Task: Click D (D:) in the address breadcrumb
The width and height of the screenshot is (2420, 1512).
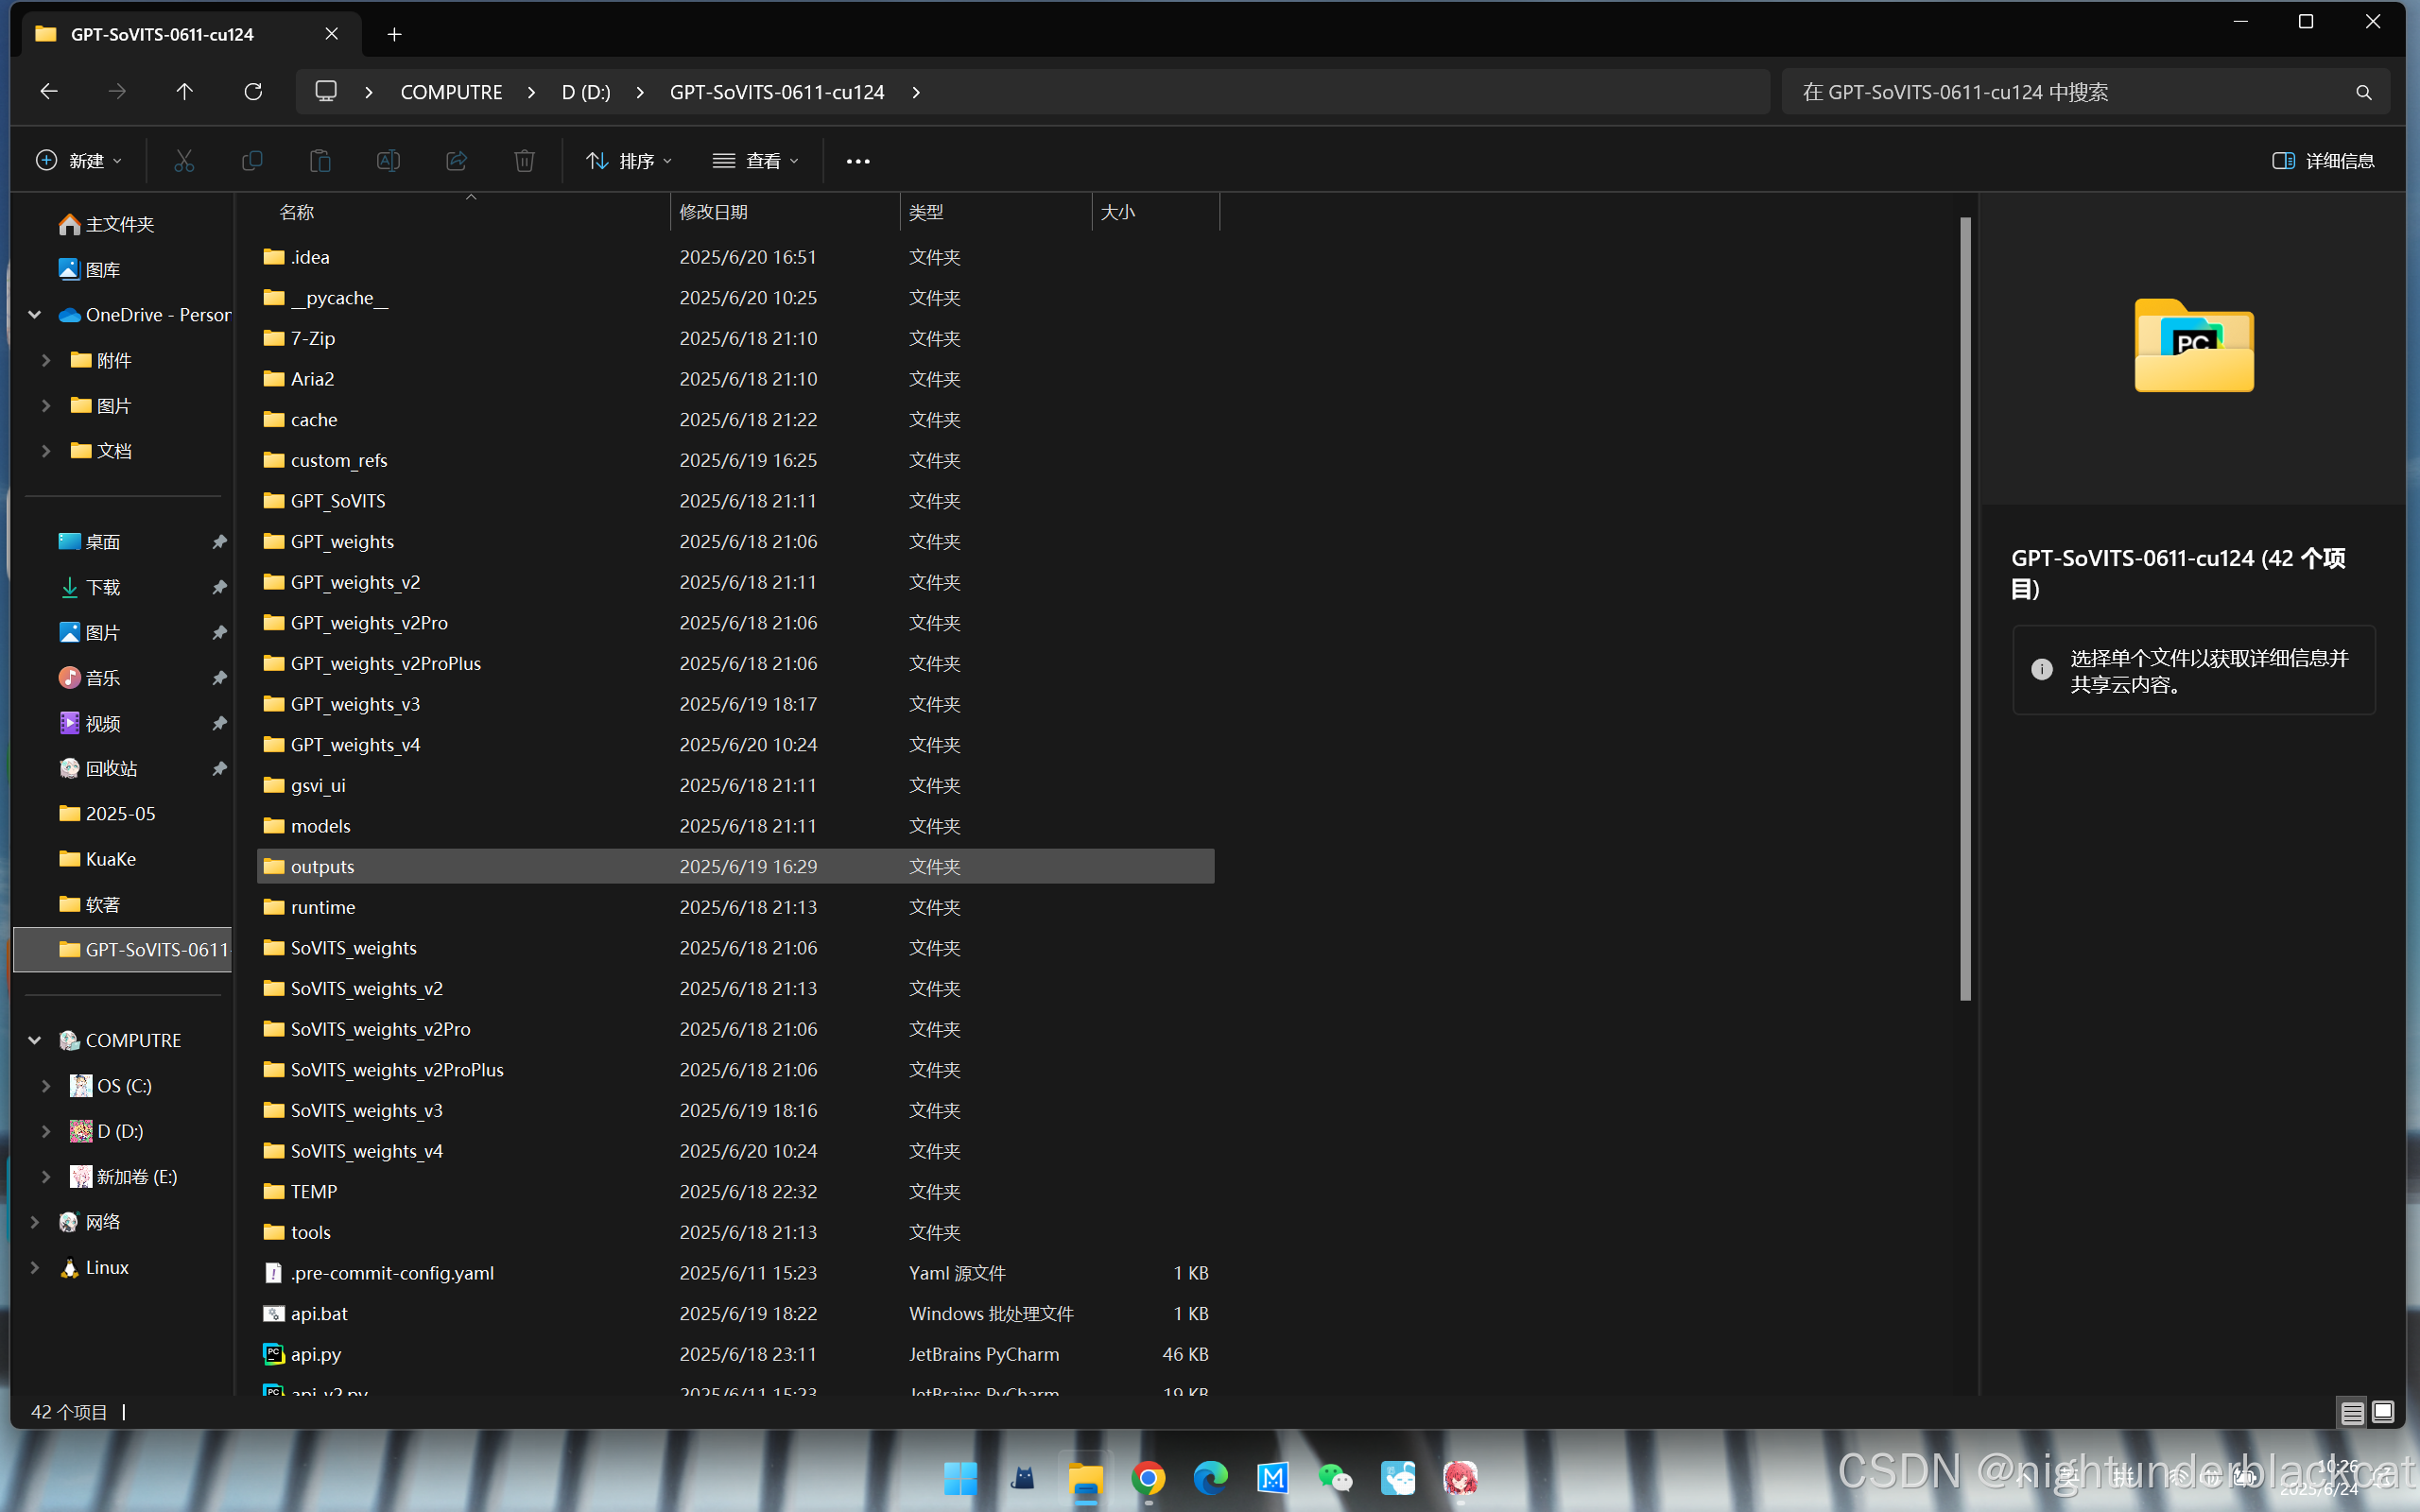Action: coord(586,92)
